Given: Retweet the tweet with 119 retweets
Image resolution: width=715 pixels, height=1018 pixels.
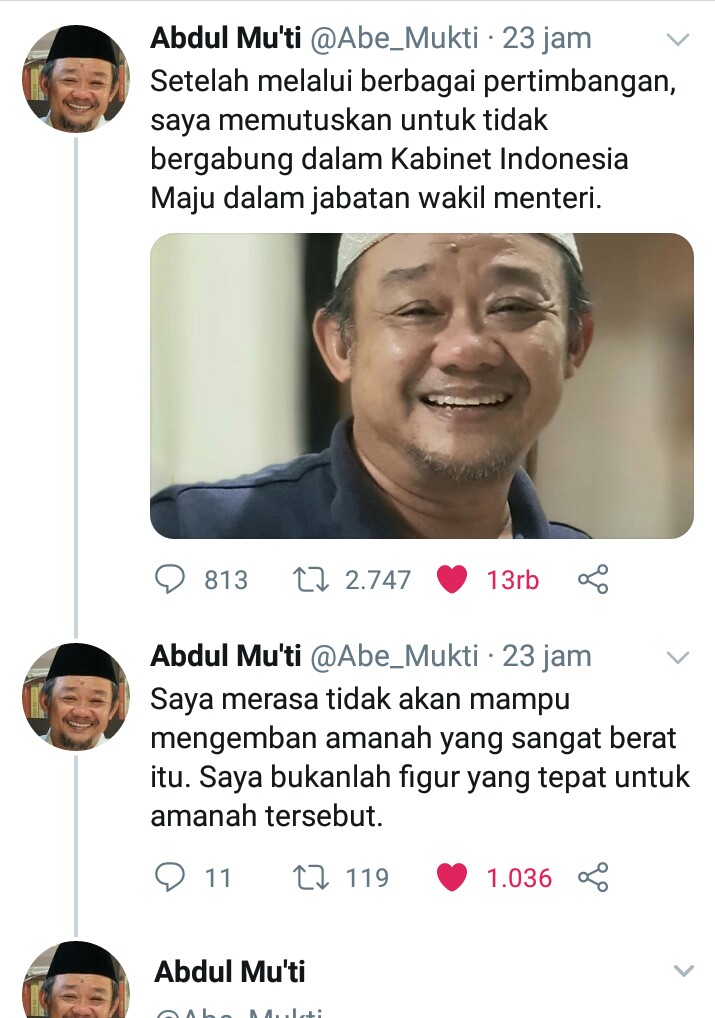Looking at the screenshot, I should tap(311, 877).
